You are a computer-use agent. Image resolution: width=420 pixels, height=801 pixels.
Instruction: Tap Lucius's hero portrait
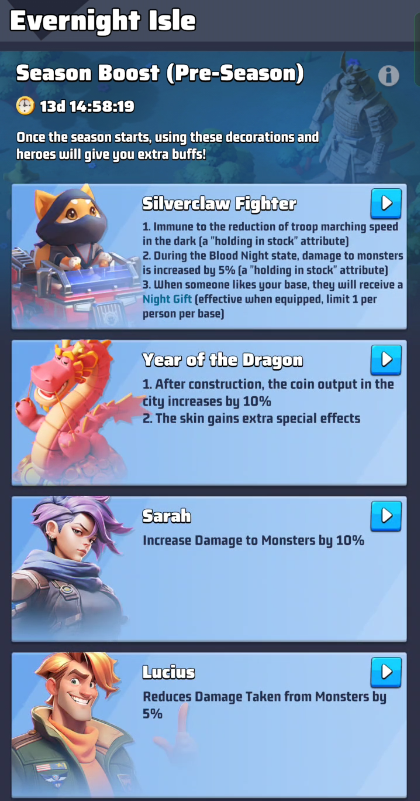(72, 725)
